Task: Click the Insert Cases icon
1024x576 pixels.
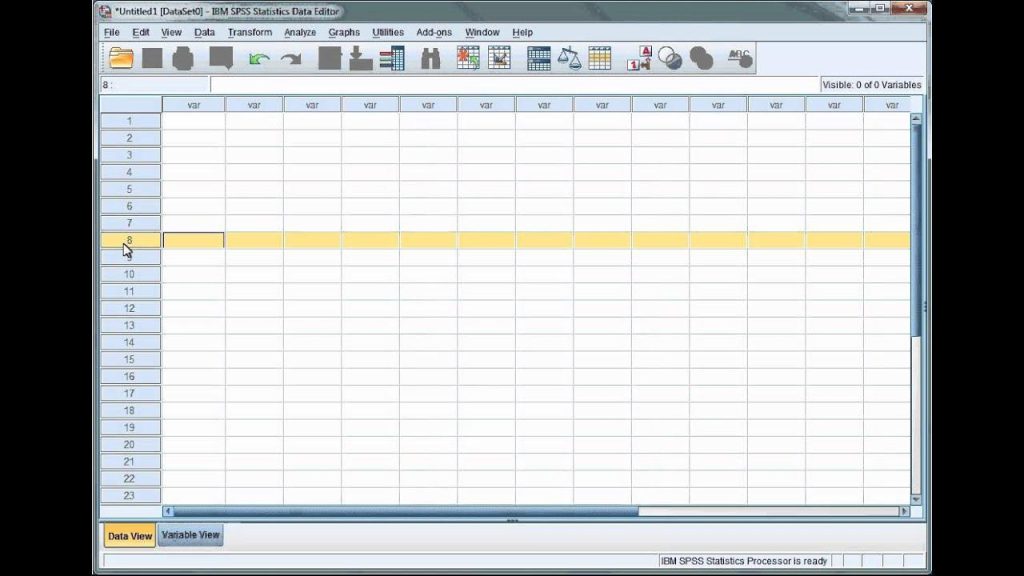Action: [x=468, y=58]
